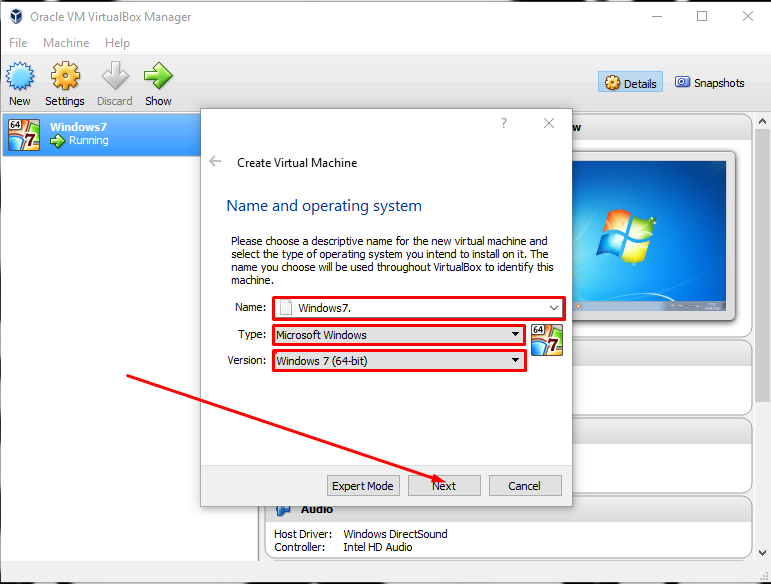This screenshot has height=584, width=771.
Task: Open the File menu
Action: (18, 43)
